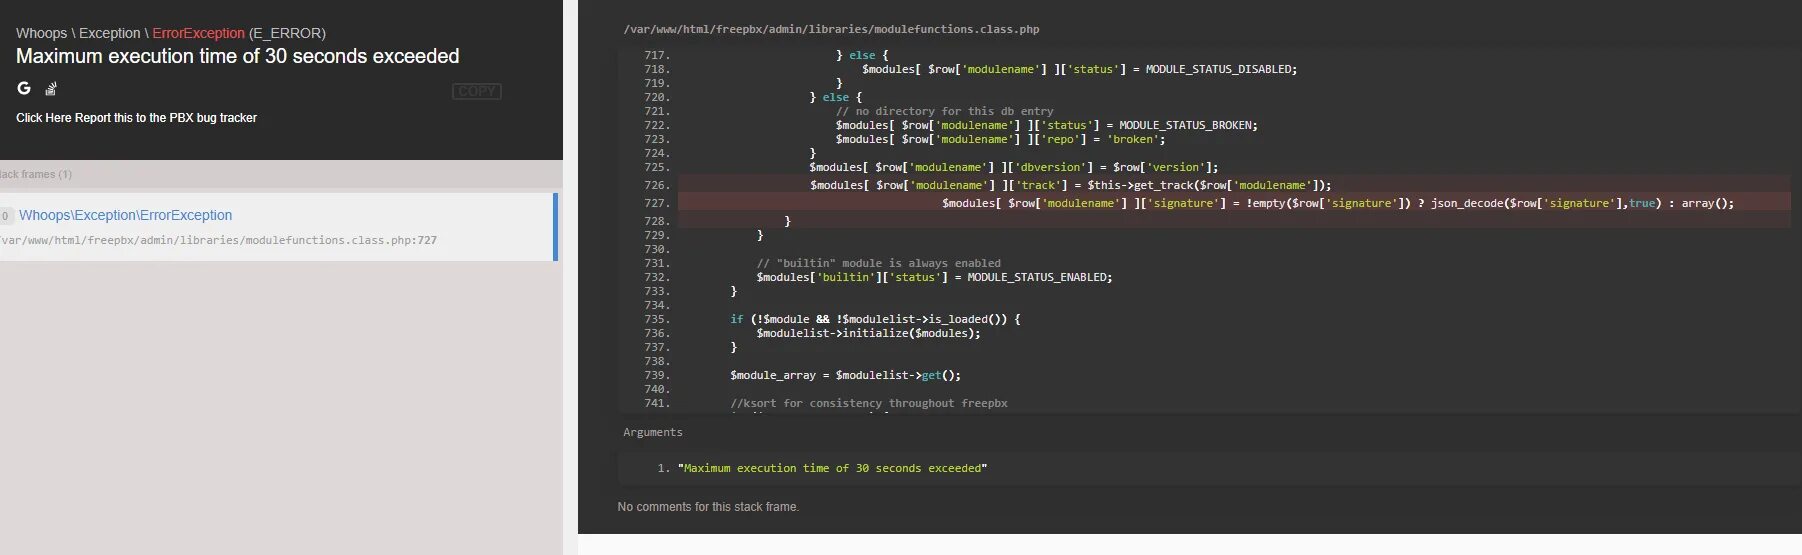Click argument 1 'Maximum execution time' string

tap(832, 468)
